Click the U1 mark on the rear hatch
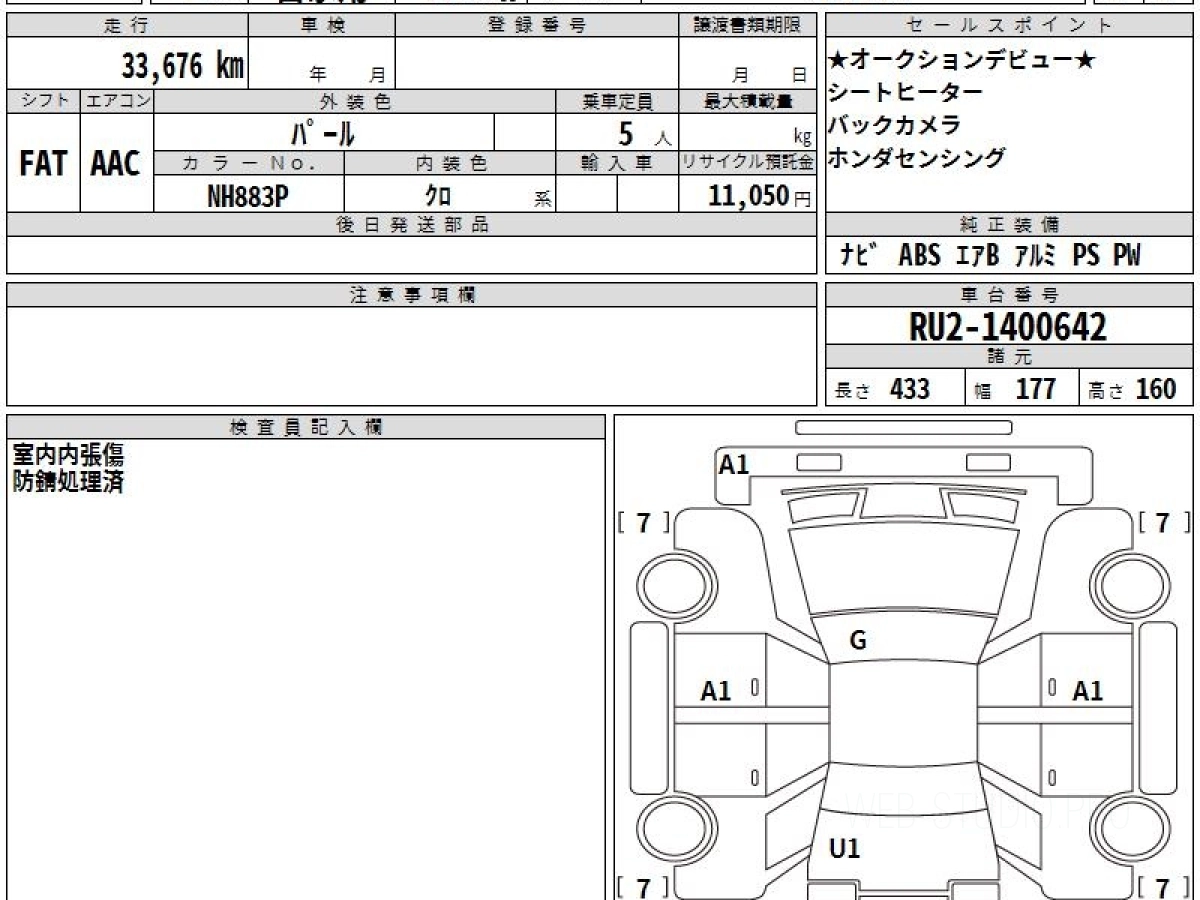This screenshot has width=1200, height=900. [845, 849]
